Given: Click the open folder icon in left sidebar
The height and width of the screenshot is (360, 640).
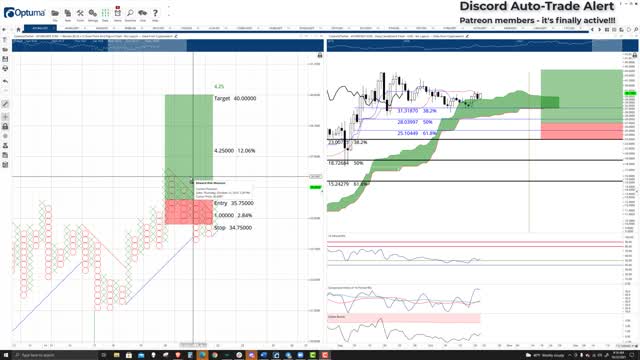Looking at the screenshot, I should pos(5,49).
